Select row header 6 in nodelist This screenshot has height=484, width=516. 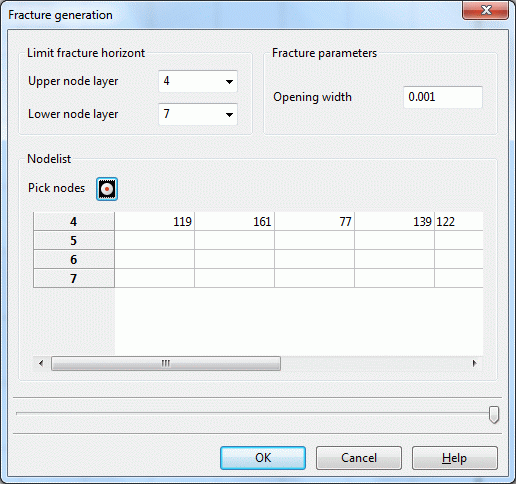point(74,259)
